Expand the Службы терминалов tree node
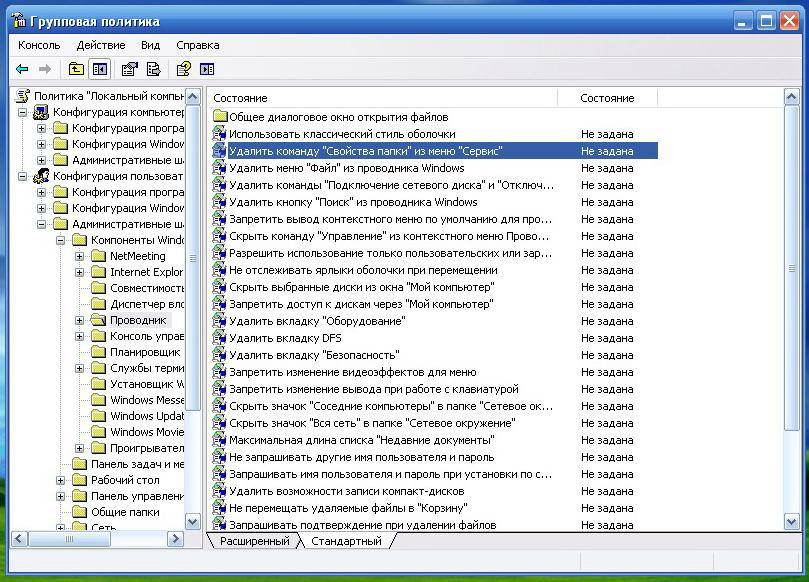Image resolution: width=809 pixels, height=582 pixels. (80, 368)
